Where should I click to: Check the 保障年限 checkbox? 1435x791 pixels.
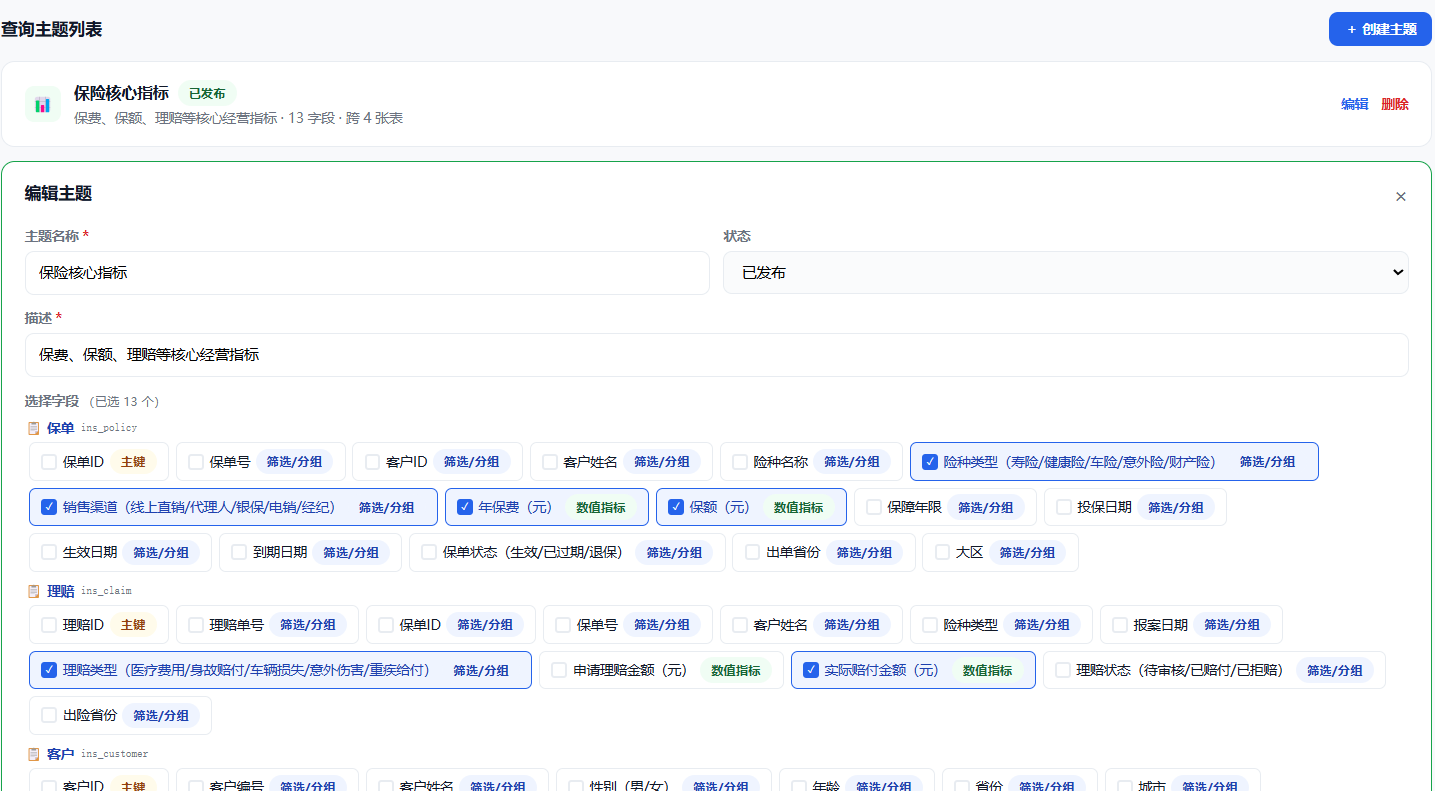[874, 507]
